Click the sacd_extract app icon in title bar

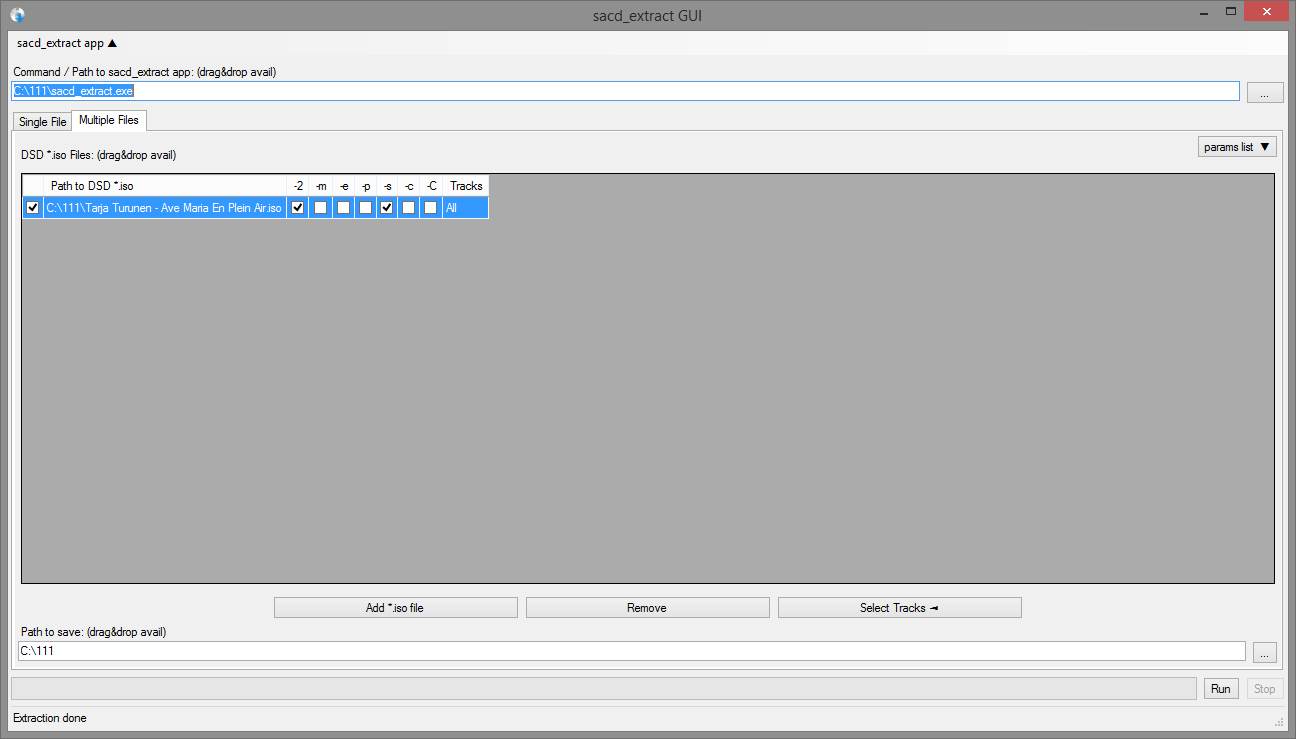[x=17, y=15]
